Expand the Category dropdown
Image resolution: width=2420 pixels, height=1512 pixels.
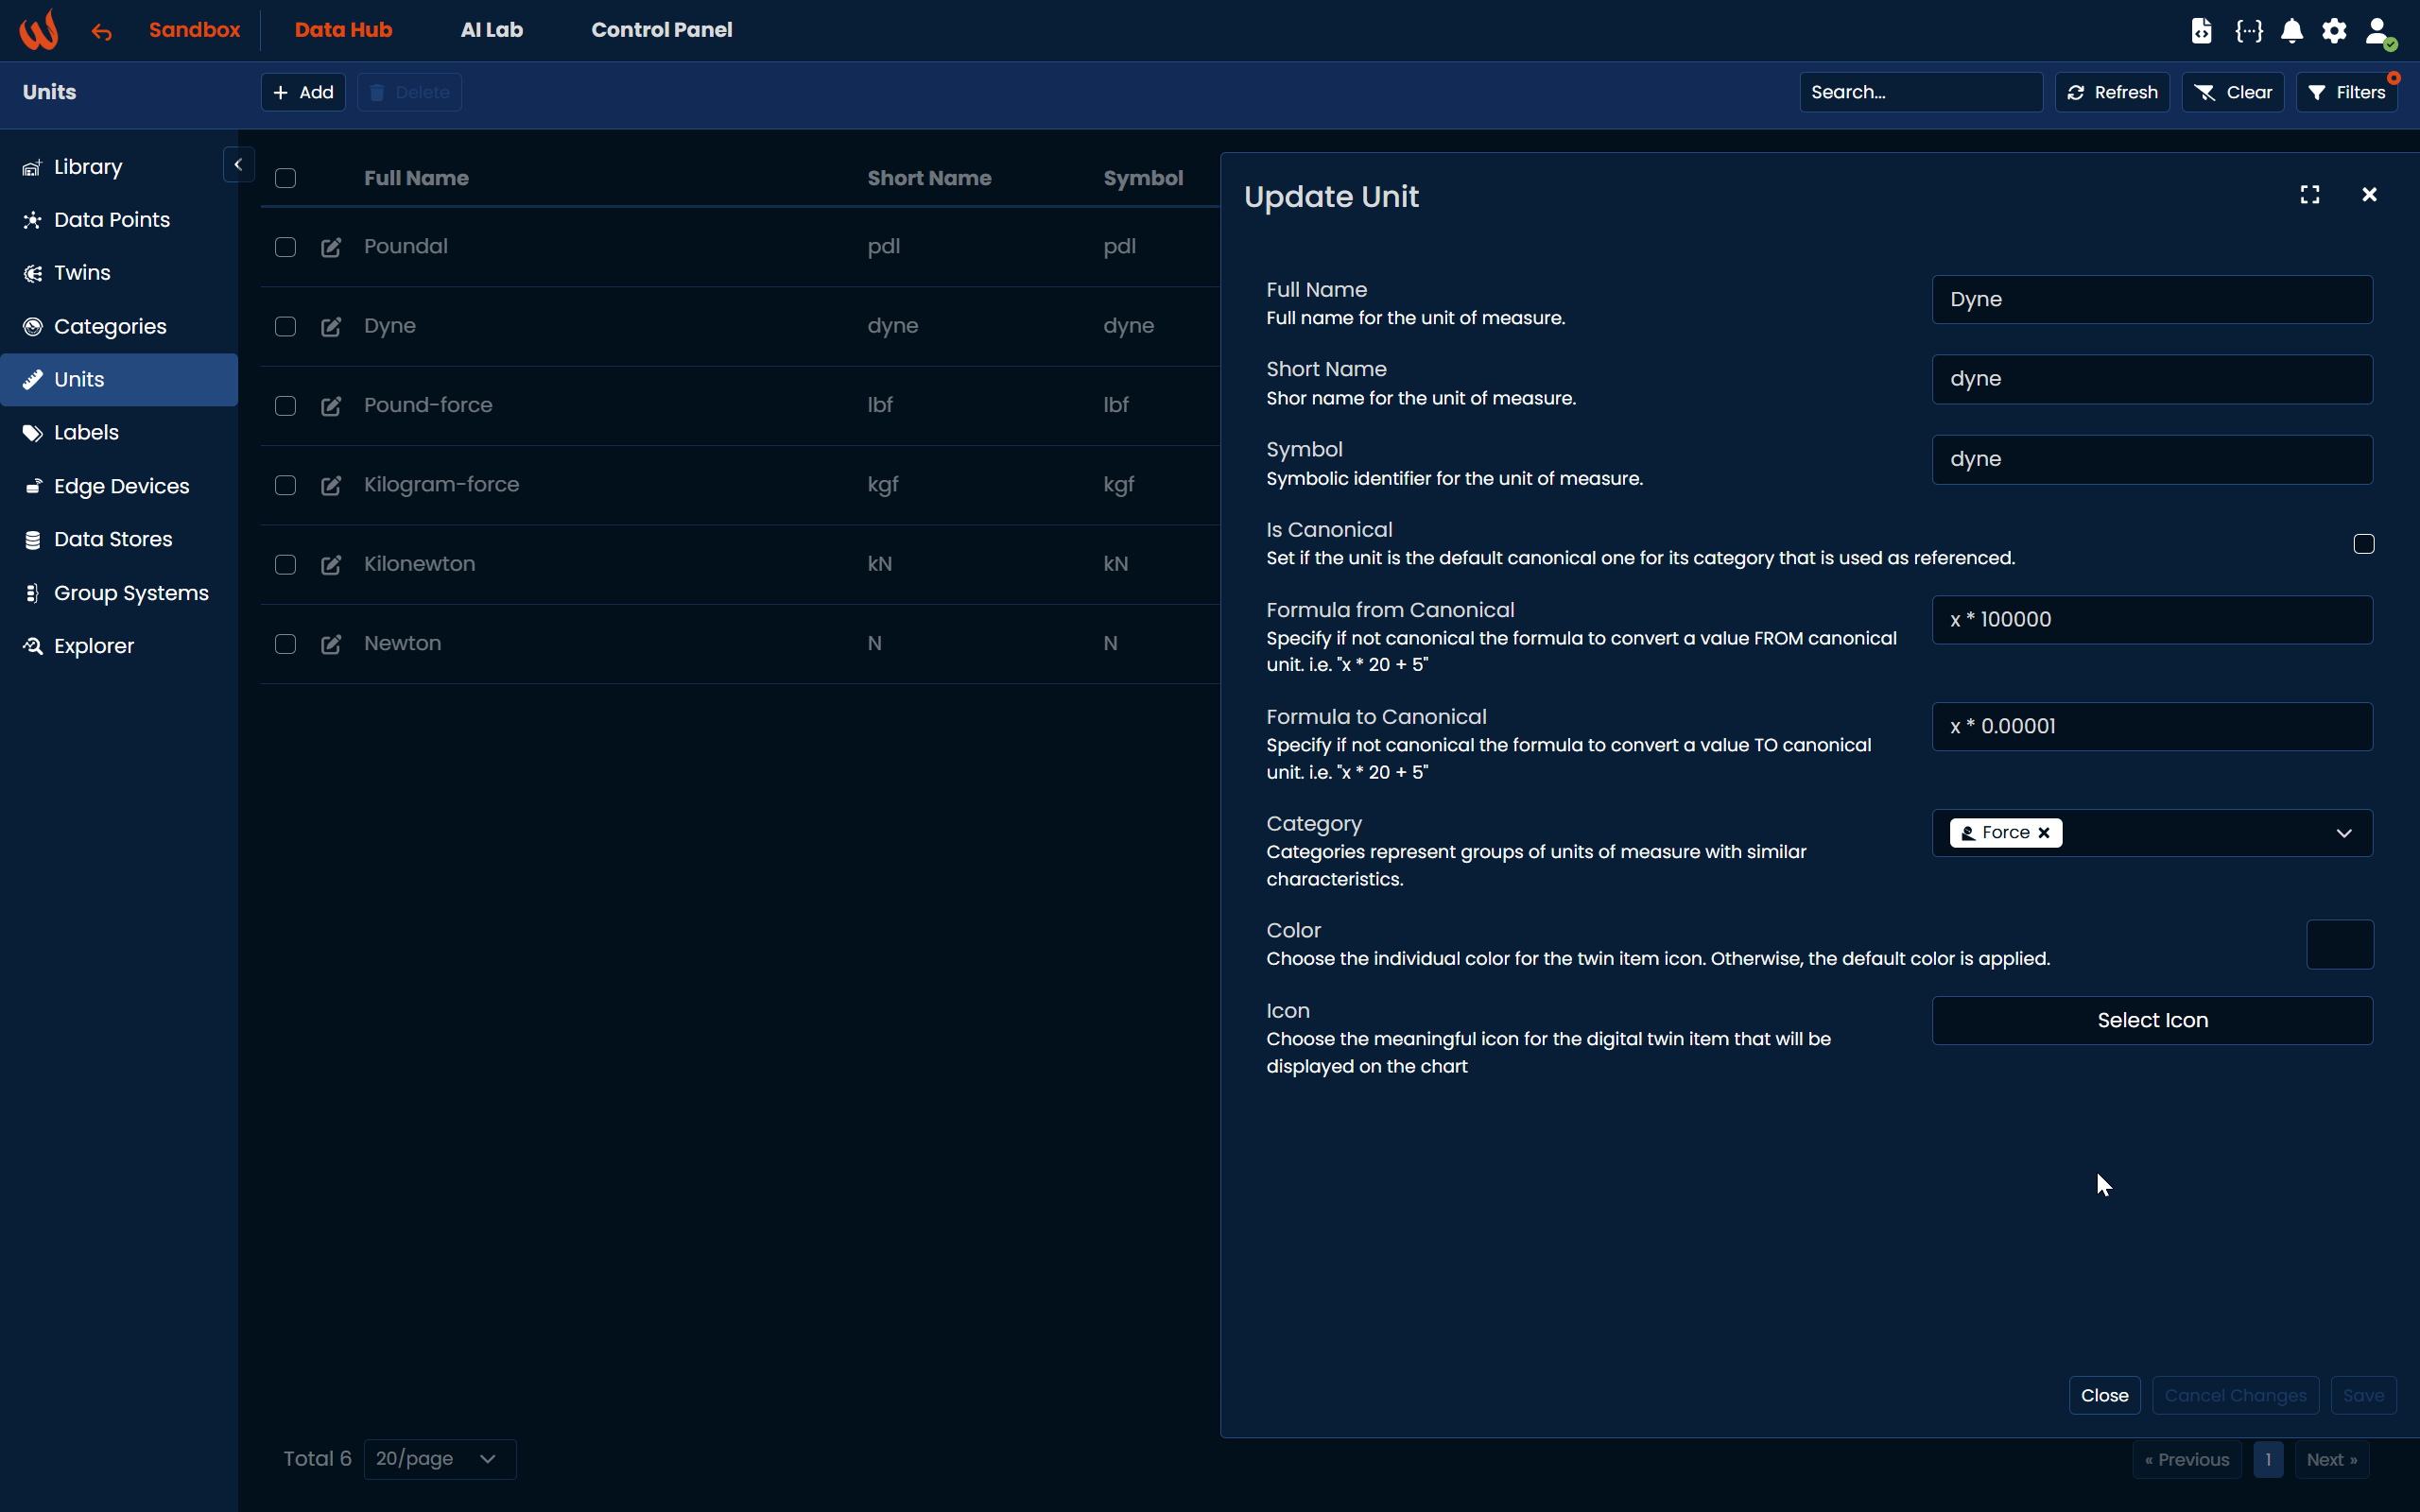(x=2343, y=833)
